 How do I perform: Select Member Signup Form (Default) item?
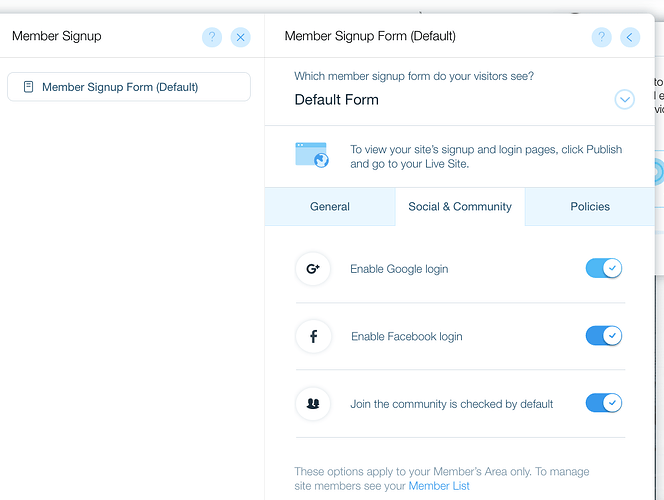[x=129, y=87]
